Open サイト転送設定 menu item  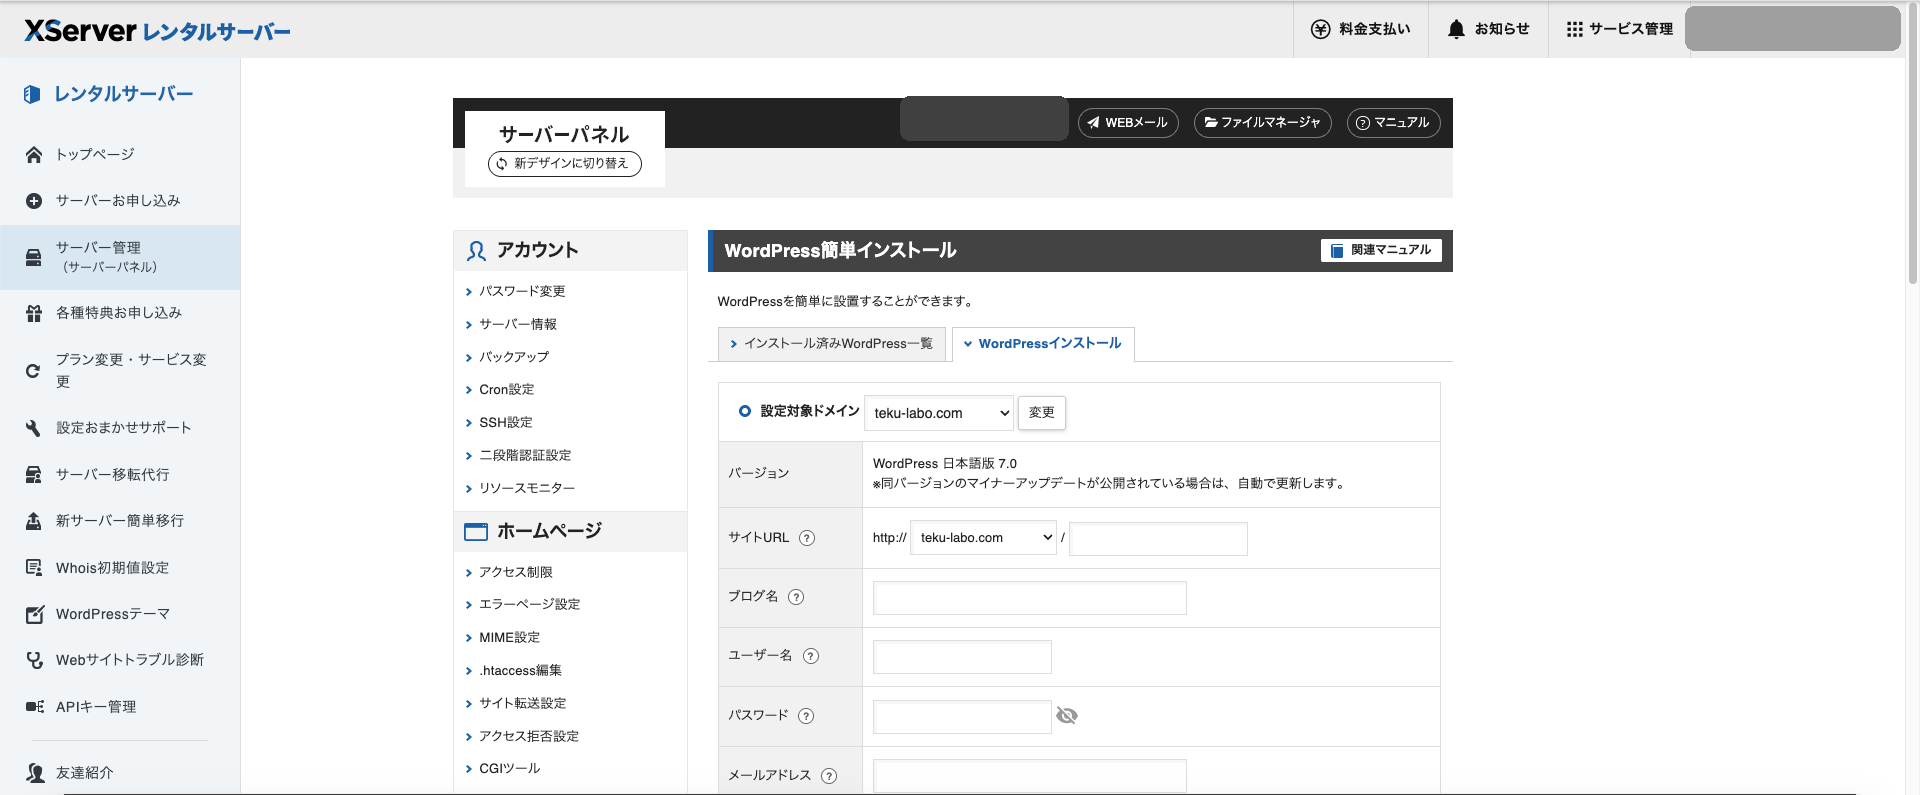522,703
